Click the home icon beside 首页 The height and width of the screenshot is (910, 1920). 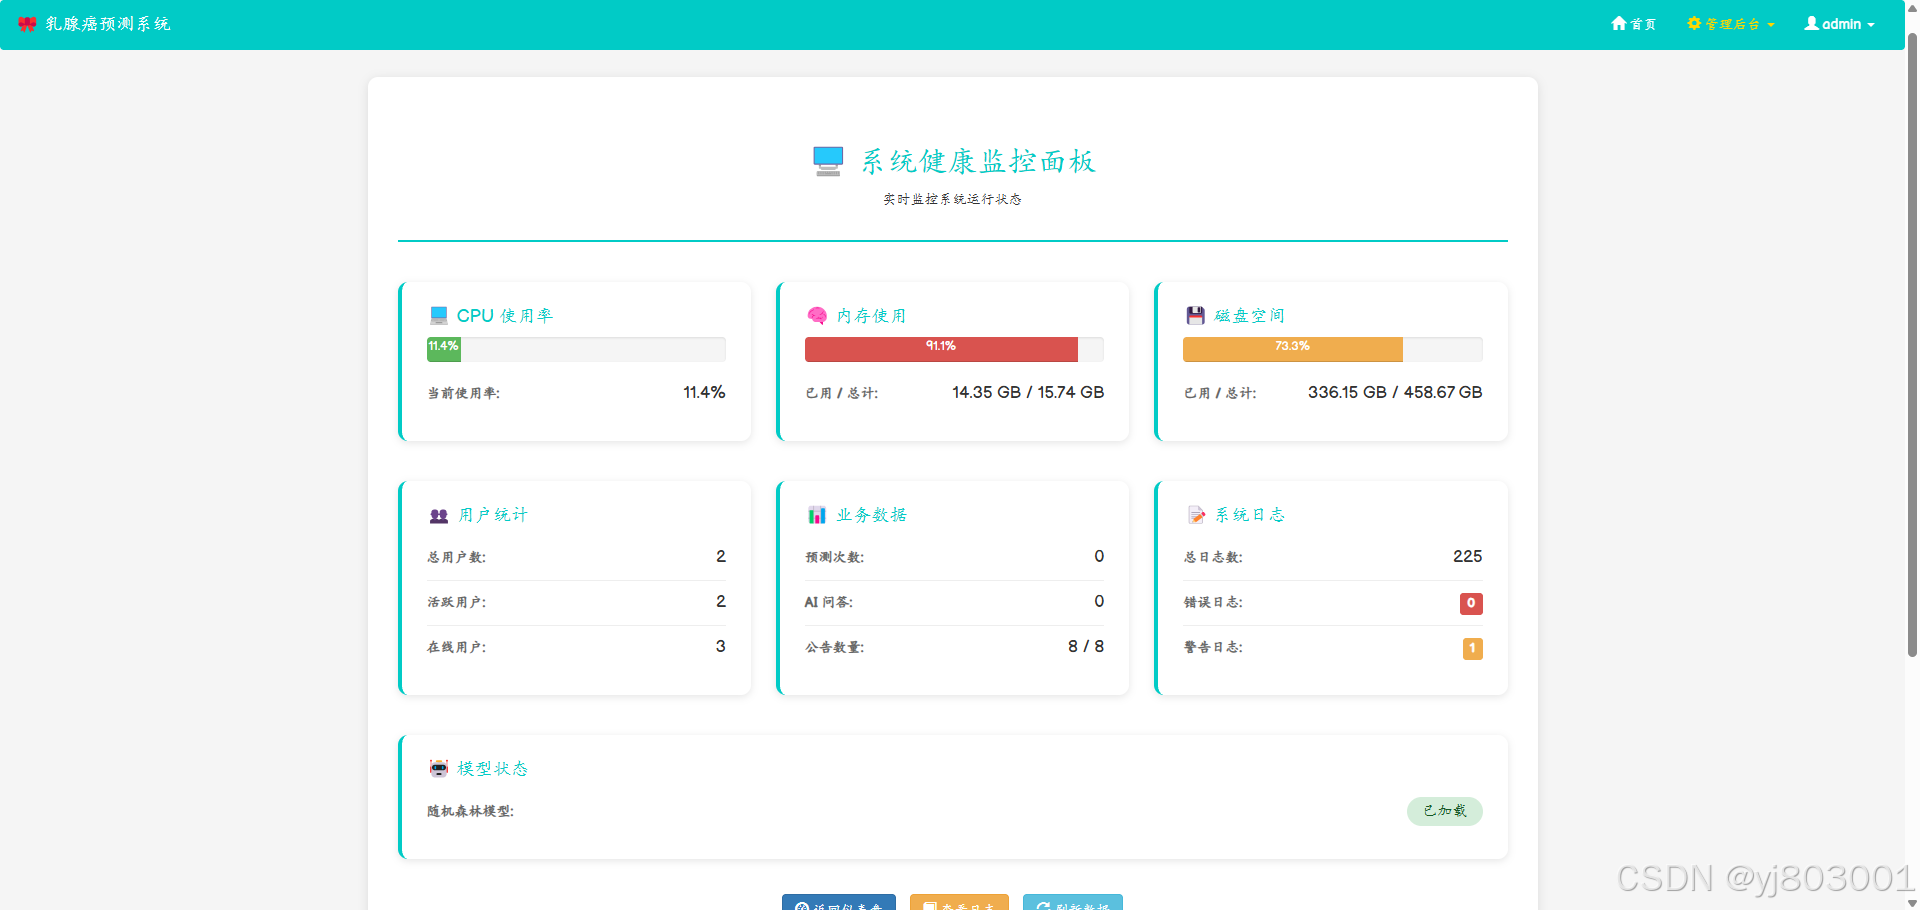pos(1619,23)
